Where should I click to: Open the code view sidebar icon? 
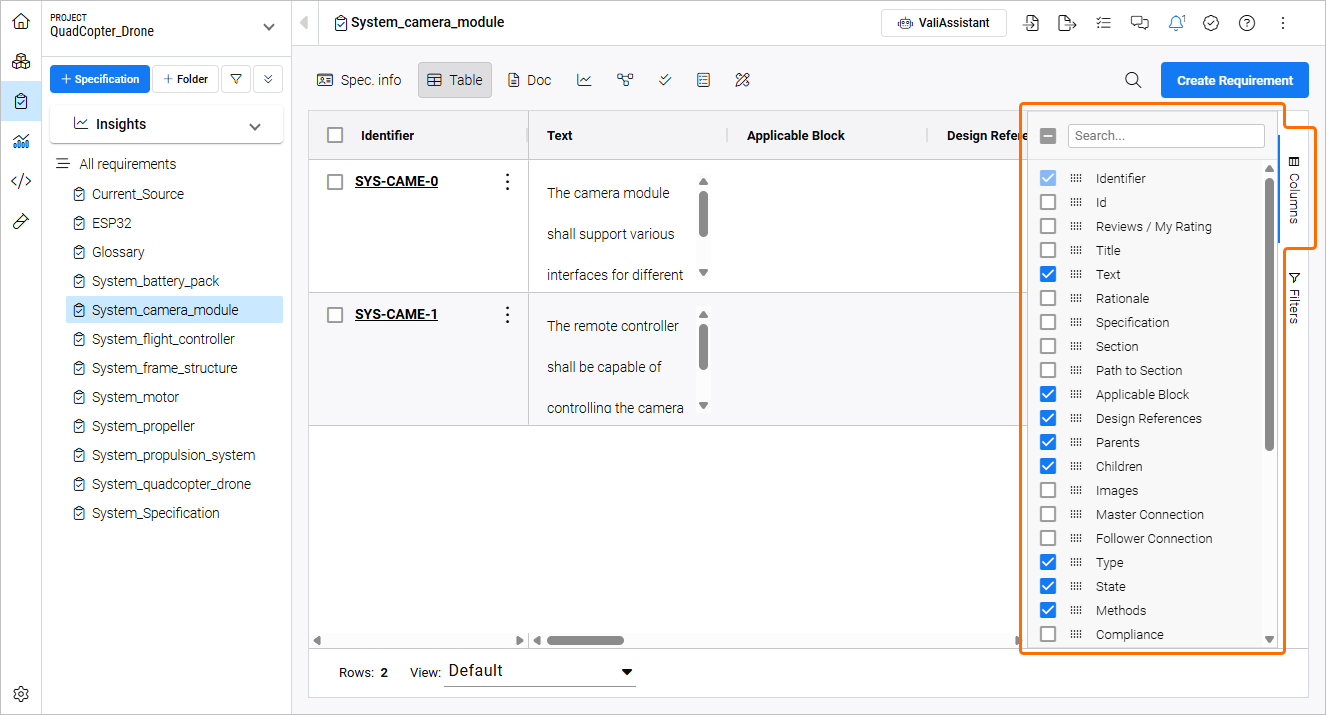21,181
